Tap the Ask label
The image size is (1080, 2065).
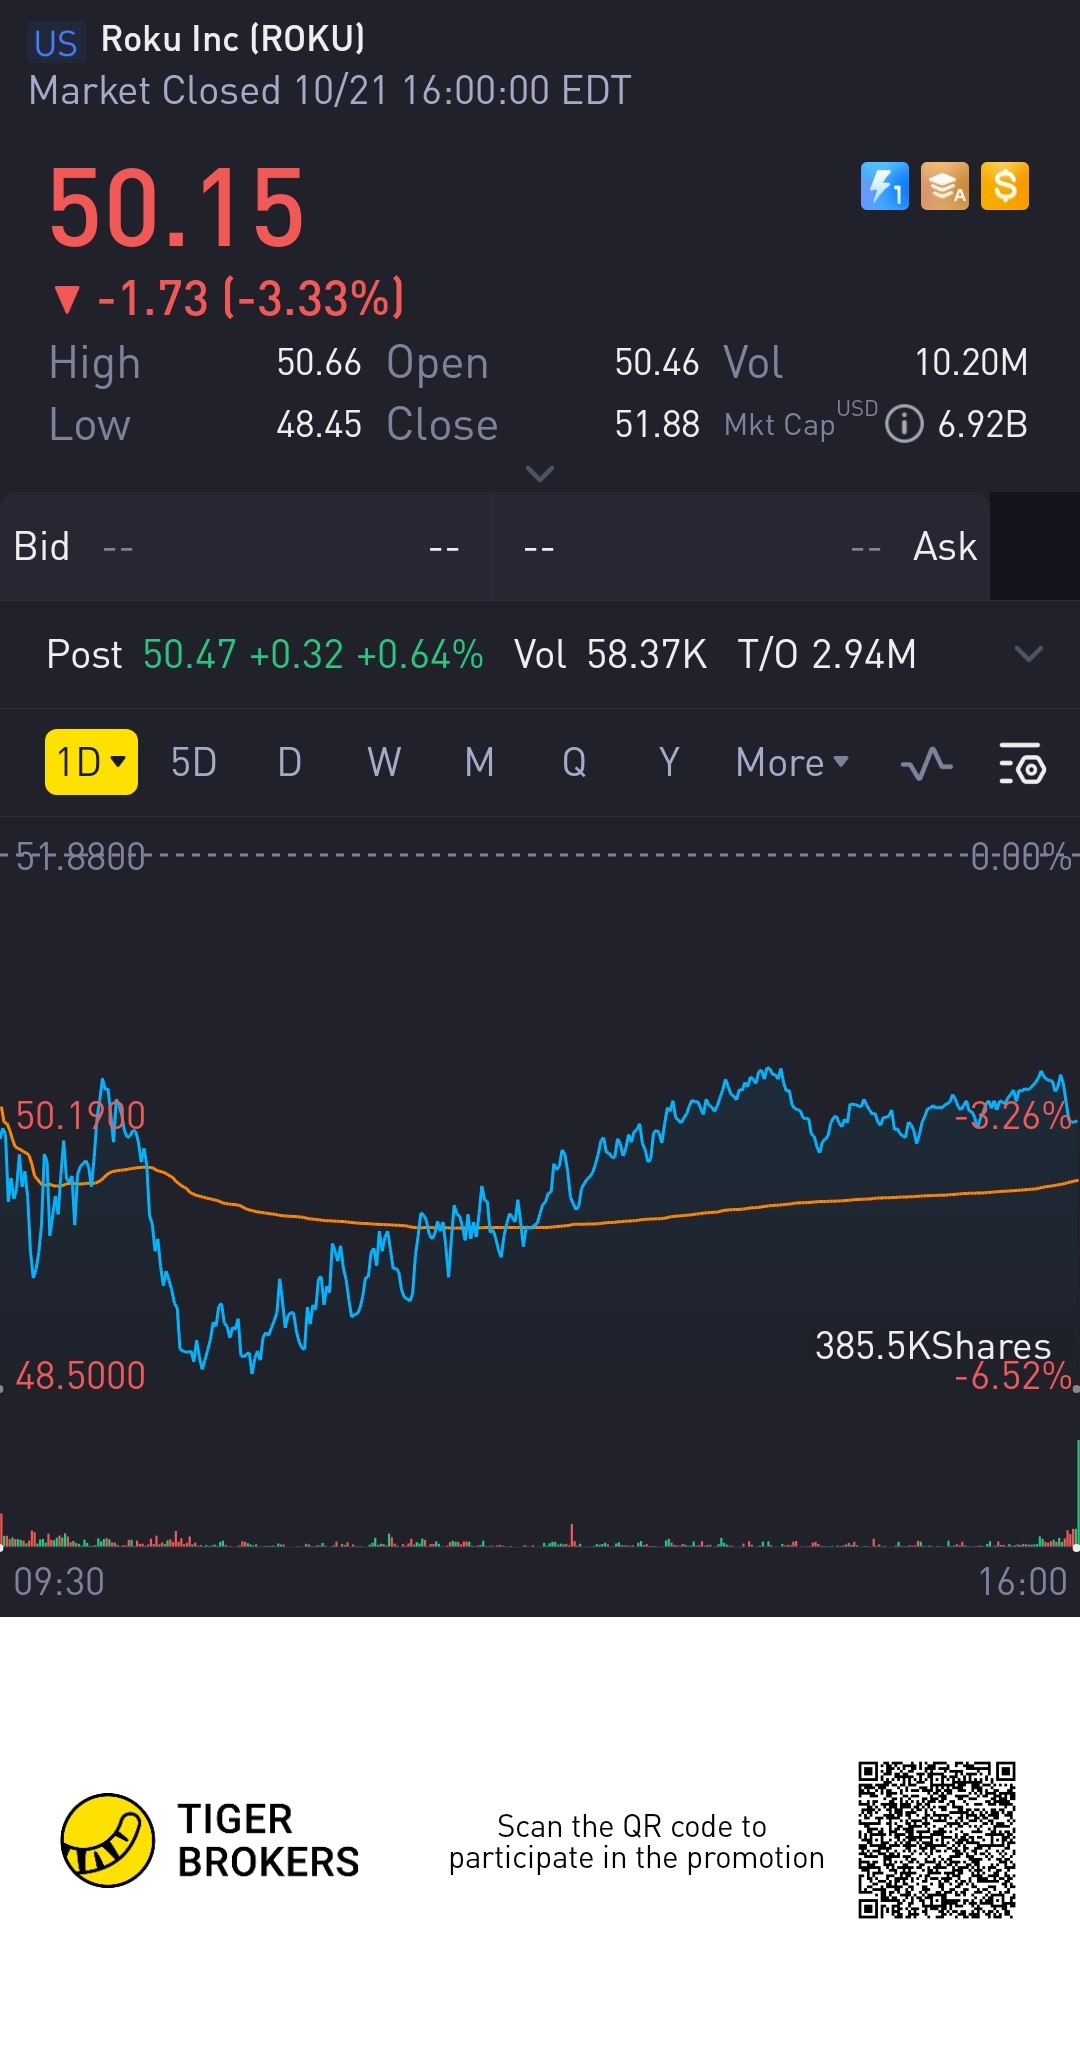point(945,547)
